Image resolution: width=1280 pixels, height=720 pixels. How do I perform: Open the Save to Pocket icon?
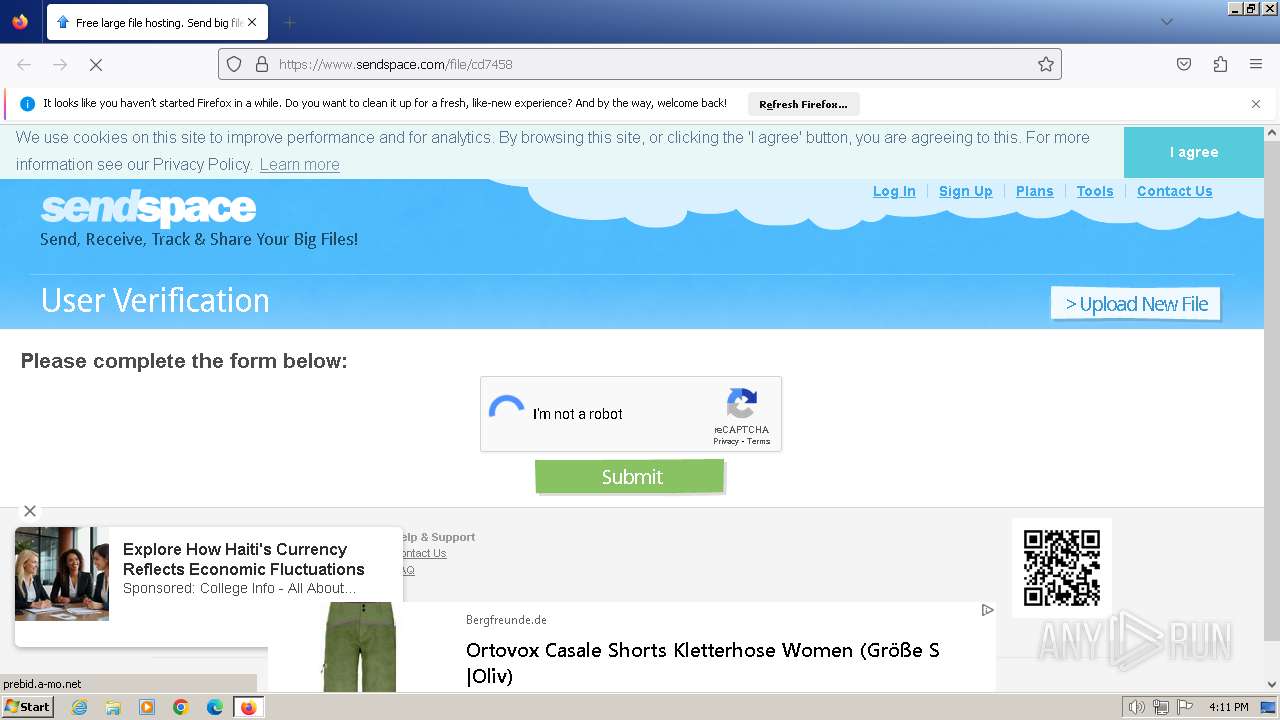pos(1184,64)
